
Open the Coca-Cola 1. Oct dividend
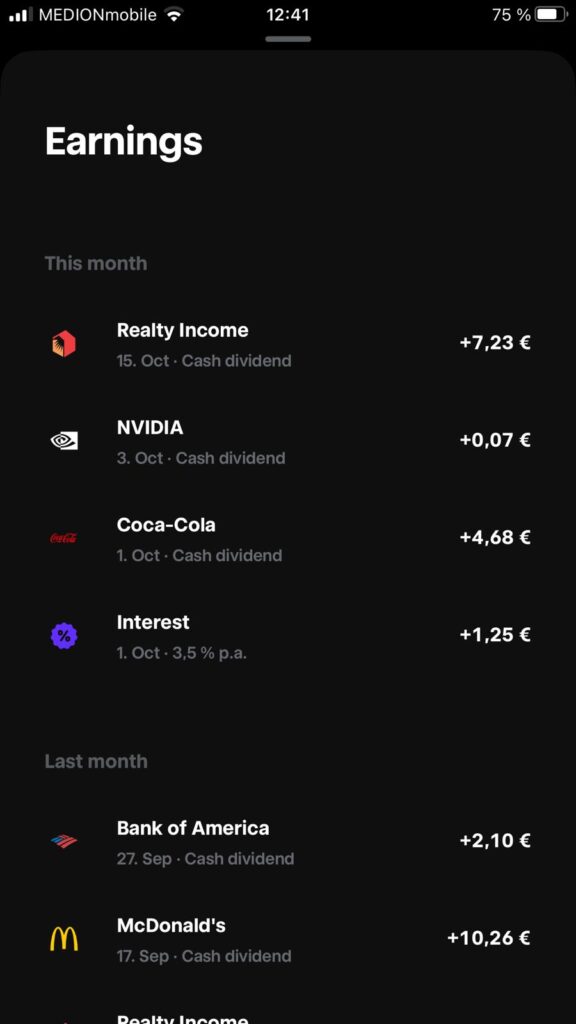tap(288, 539)
